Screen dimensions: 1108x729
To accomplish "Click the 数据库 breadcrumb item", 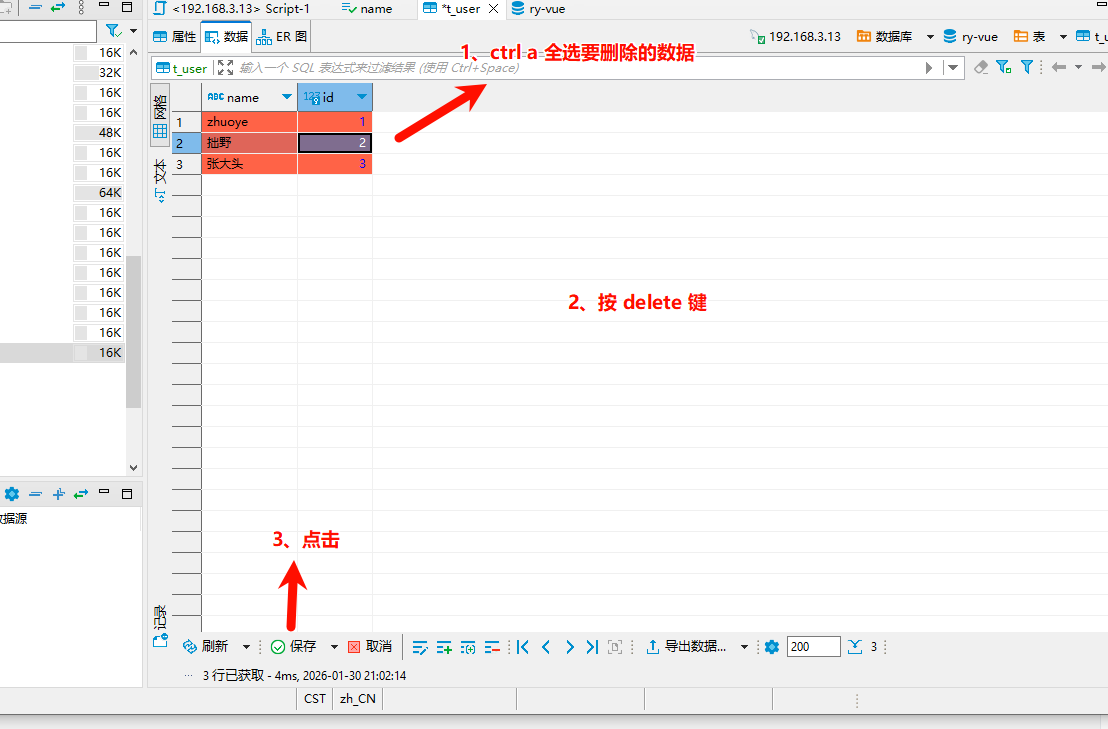I will tap(885, 37).
